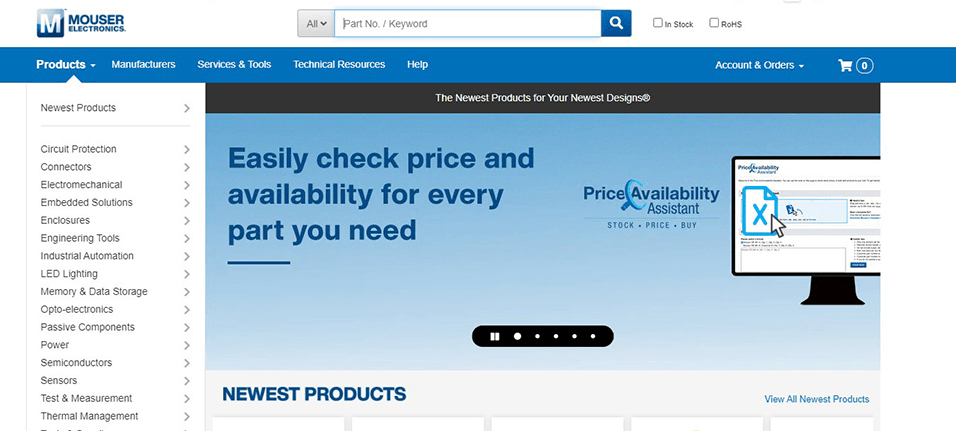Expand Power category chevron
Viewport: 956px width, 431px height.
click(187, 345)
